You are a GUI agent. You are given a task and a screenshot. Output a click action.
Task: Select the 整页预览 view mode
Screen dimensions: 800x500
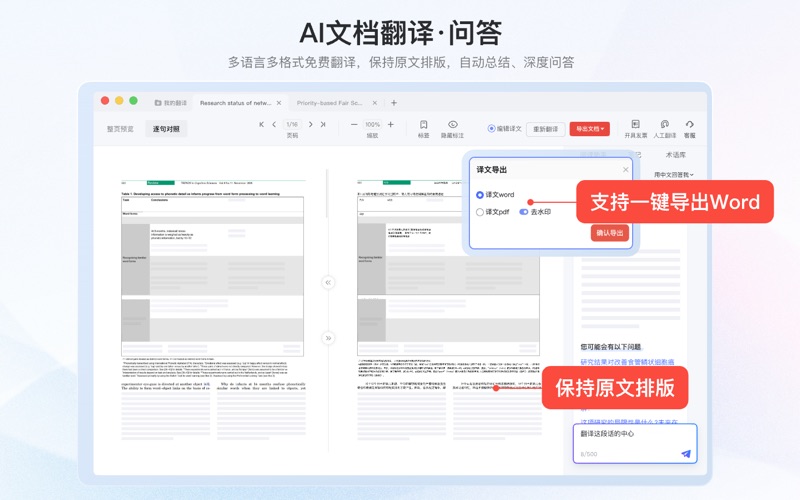(x=120, y=129)
